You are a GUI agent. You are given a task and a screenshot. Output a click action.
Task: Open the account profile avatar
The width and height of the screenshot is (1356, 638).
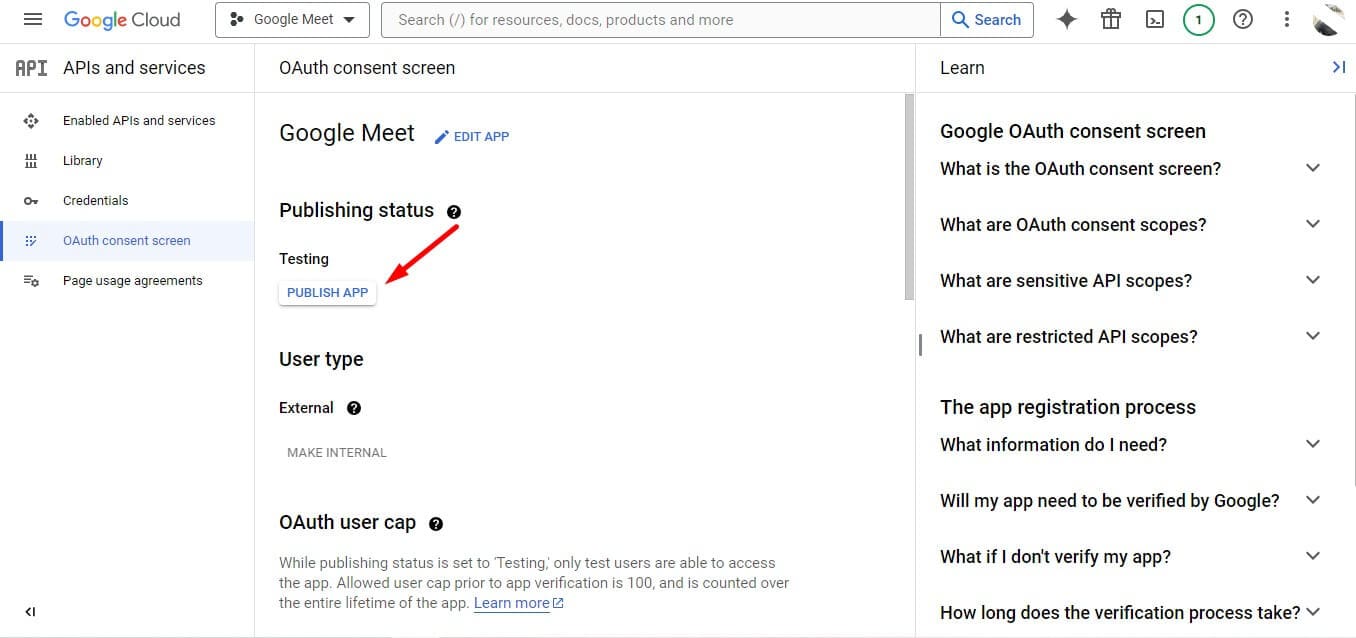click(1328, 19)
